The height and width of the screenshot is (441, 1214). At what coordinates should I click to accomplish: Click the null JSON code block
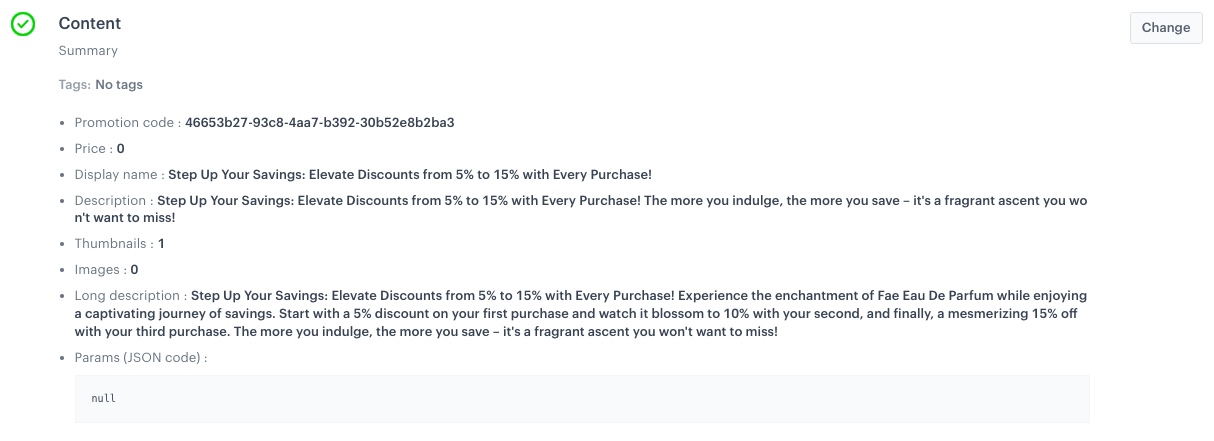click(x=581, y=398)
